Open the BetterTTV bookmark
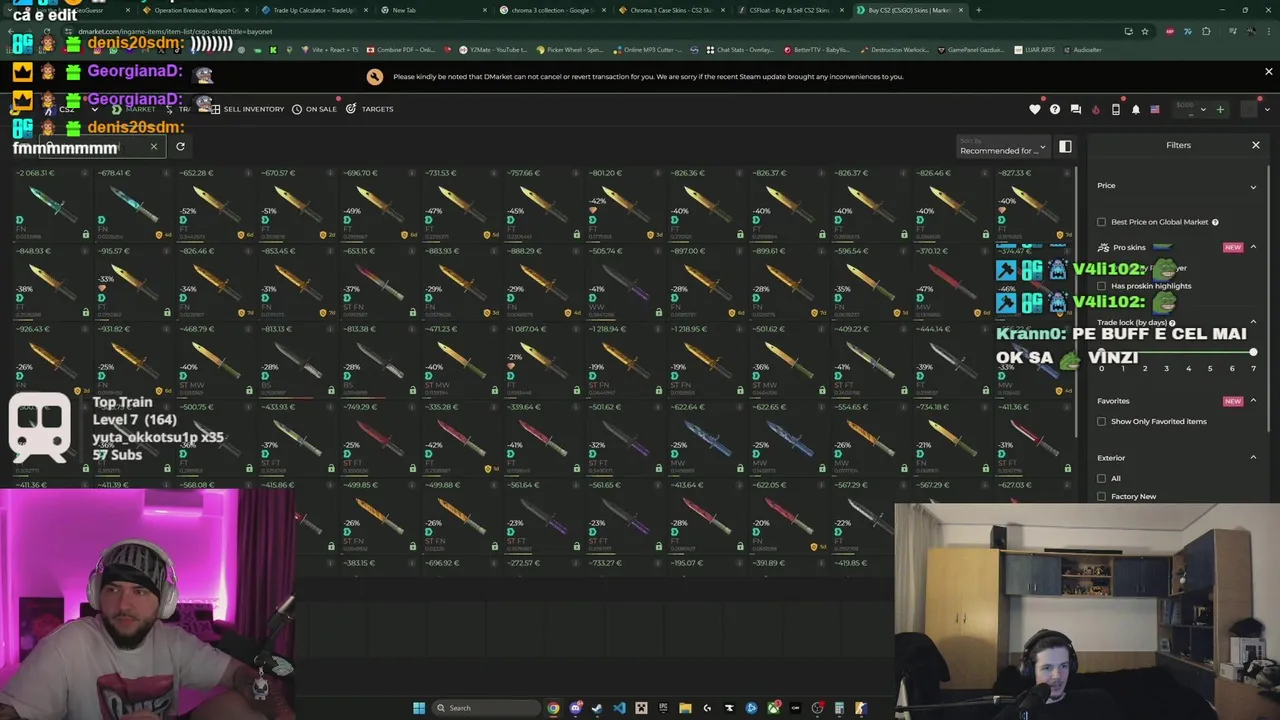Image resolution: width=1280 pixels, height=720 pixels. [x=816, y=50]
